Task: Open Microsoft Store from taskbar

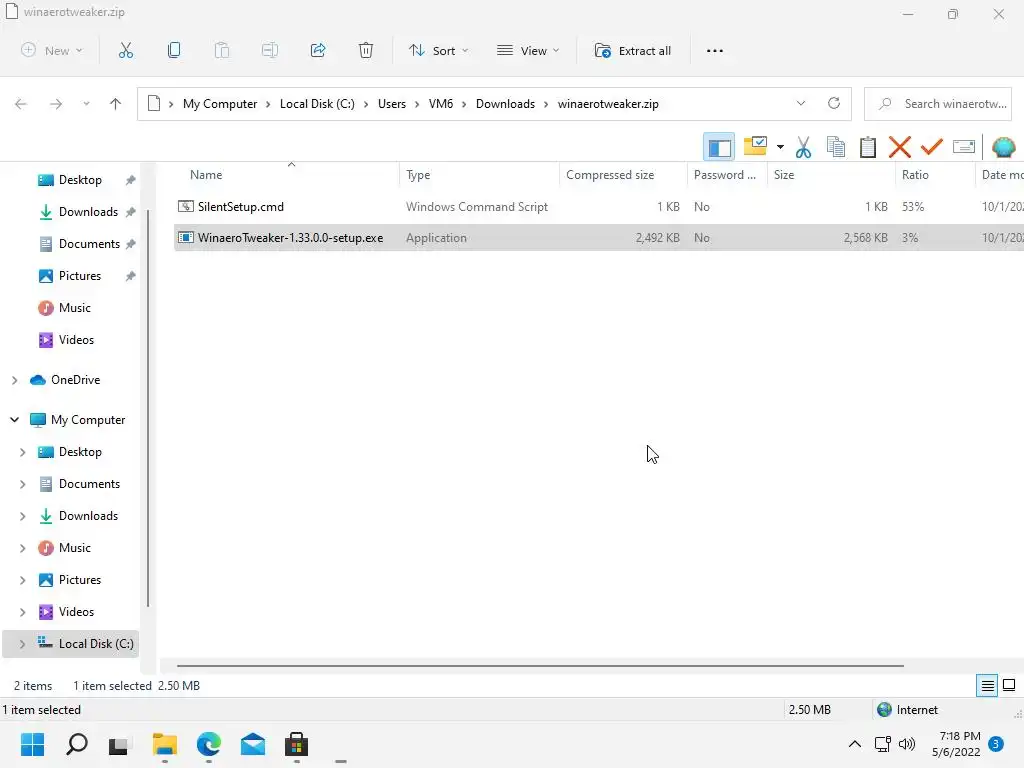Action: click(x=296, y=744)
